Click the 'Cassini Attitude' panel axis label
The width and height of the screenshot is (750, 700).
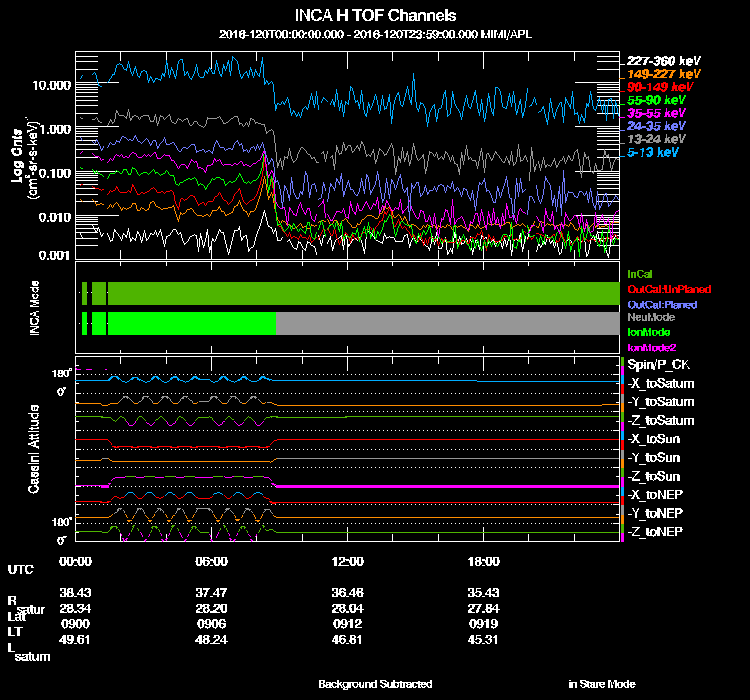(x=33, y=449)
